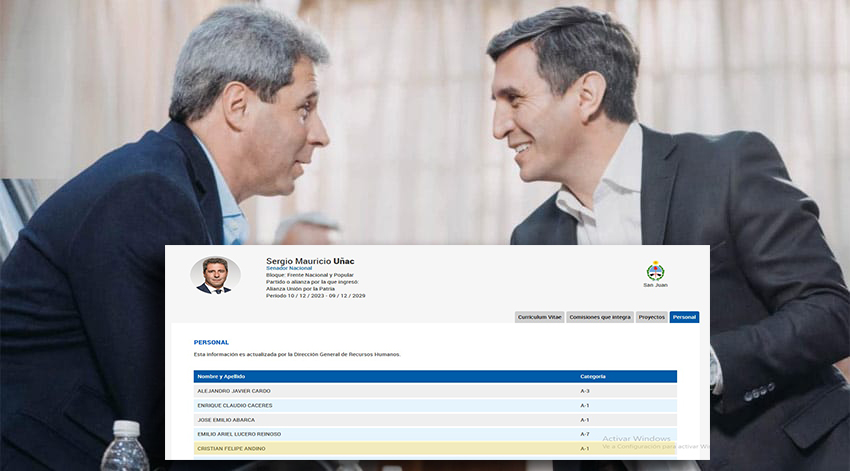
Task: Click the Nombre y Apellido column header
Action: (221, 376)
